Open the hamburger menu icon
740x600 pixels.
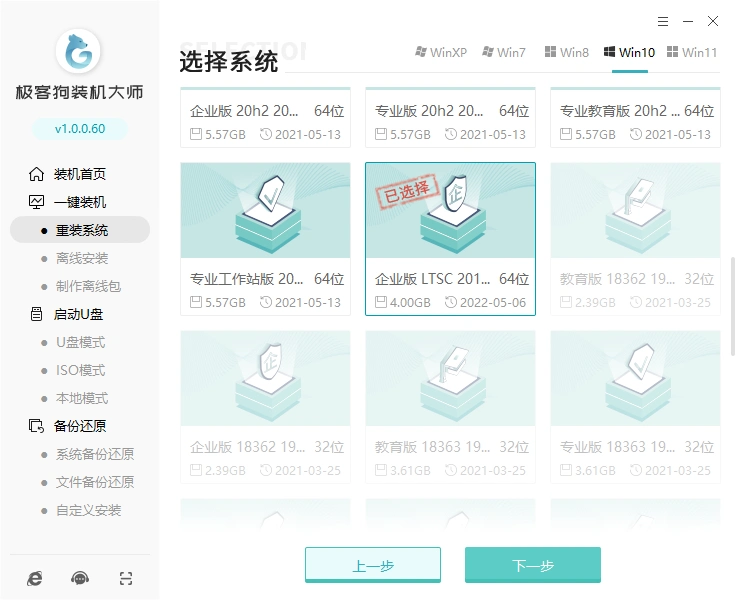click(663, 21)
